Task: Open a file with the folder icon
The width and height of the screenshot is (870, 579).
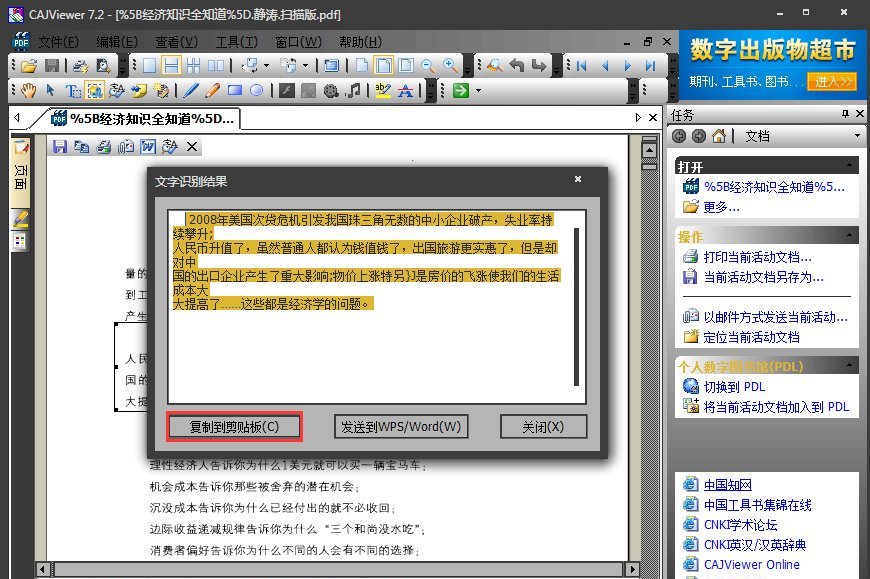Action: pos(29,66)
